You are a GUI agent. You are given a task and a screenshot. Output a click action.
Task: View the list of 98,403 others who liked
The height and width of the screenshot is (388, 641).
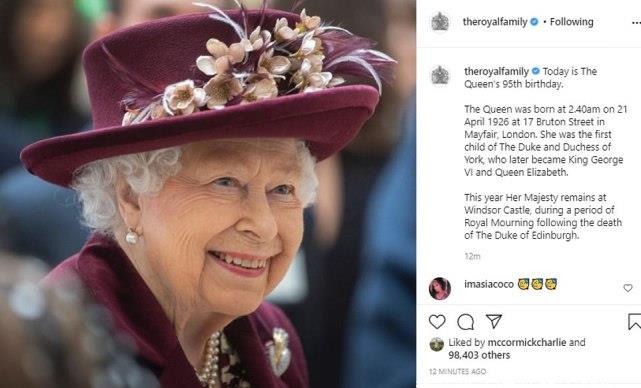[479, 355]
